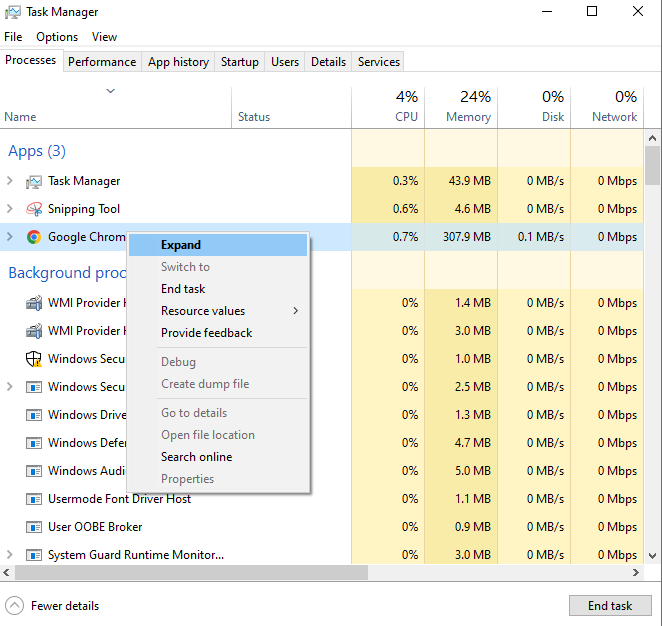Maximize the Task Manager window
Viewport: 662px width, 626px height.
coord(592,11)
